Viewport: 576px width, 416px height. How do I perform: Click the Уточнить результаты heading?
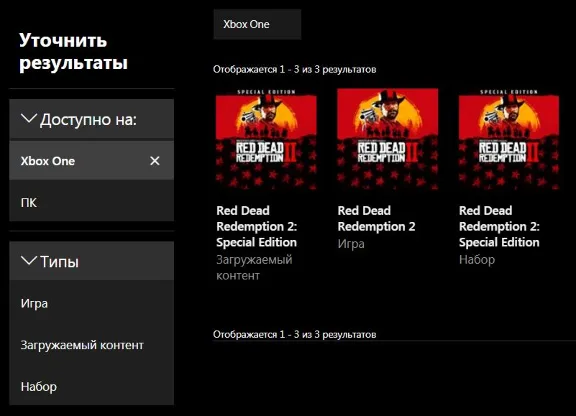point(73,51)
